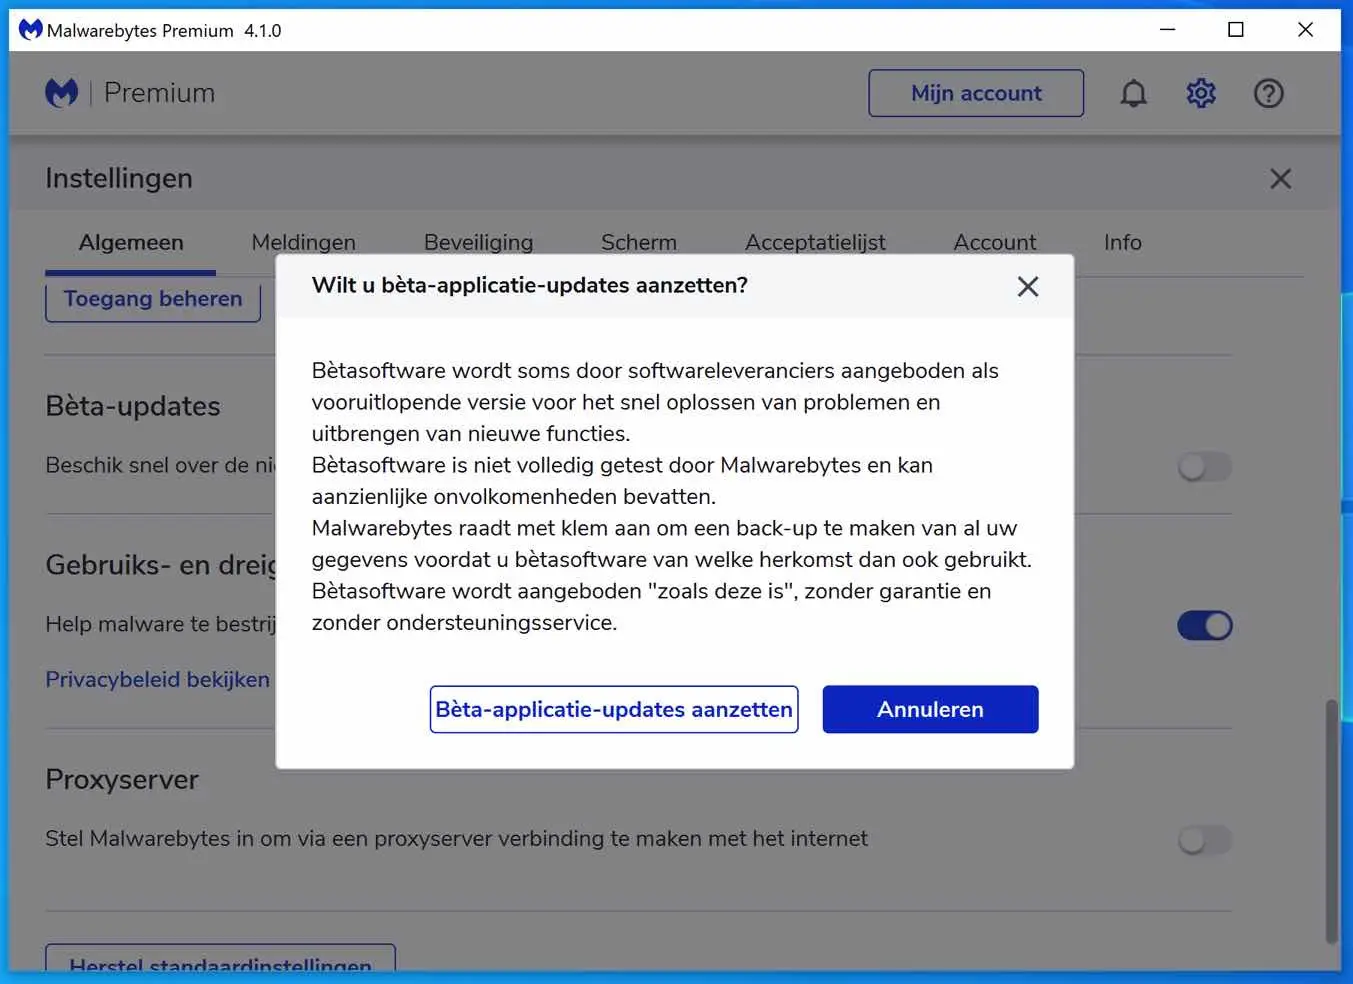1353x984 pixels.
Task: Click the Proxyserver heading text
Action: point(122,779)
